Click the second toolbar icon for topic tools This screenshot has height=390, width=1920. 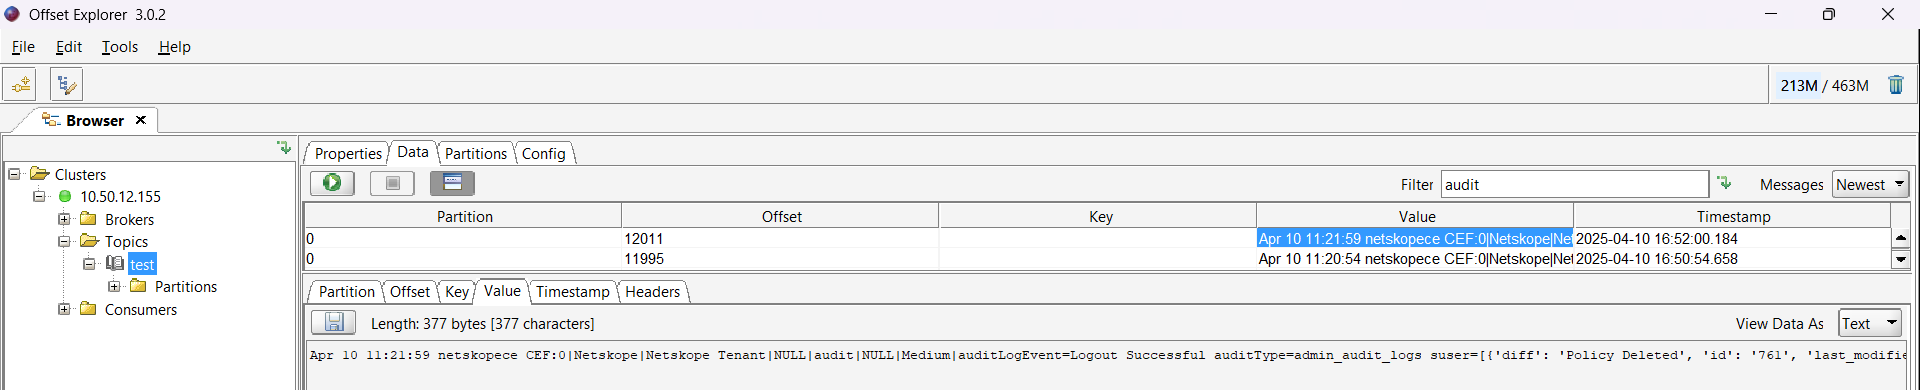click(x=66, y=85)
